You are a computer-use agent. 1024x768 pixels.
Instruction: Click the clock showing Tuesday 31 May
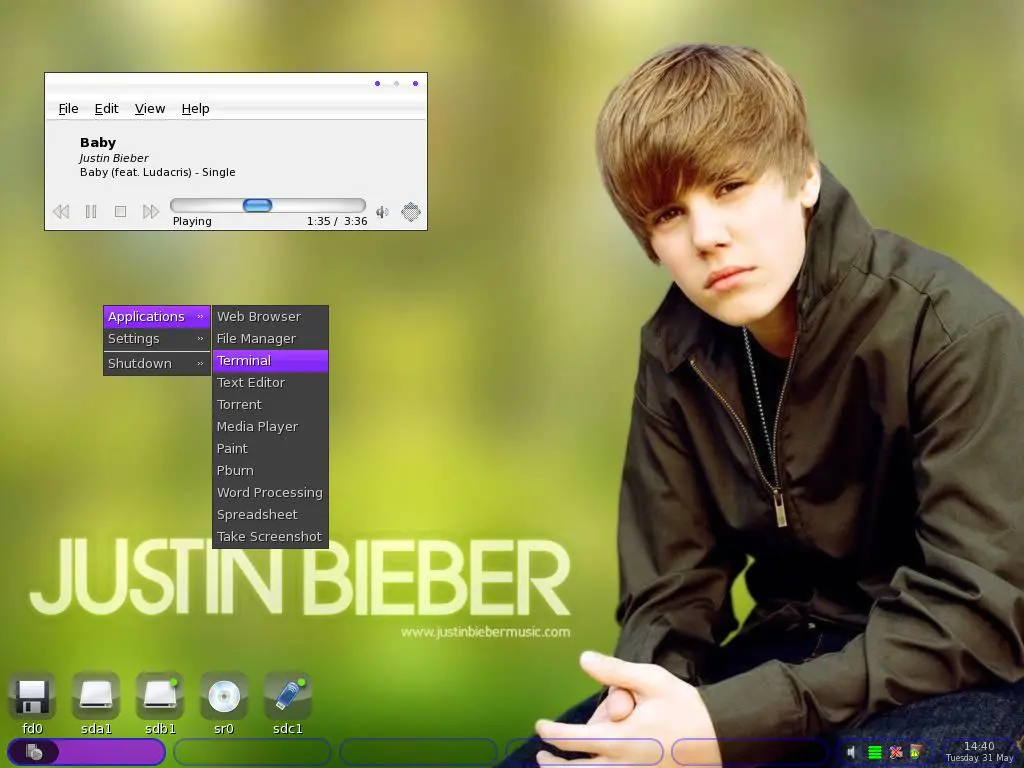coord(978,751)
